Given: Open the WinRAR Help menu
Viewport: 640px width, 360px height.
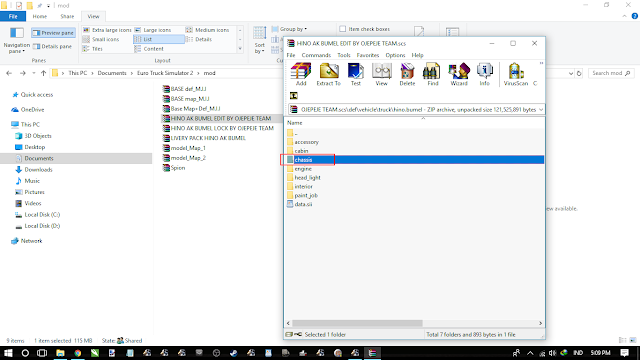Looking at the screenshot, I should point(417,55).
